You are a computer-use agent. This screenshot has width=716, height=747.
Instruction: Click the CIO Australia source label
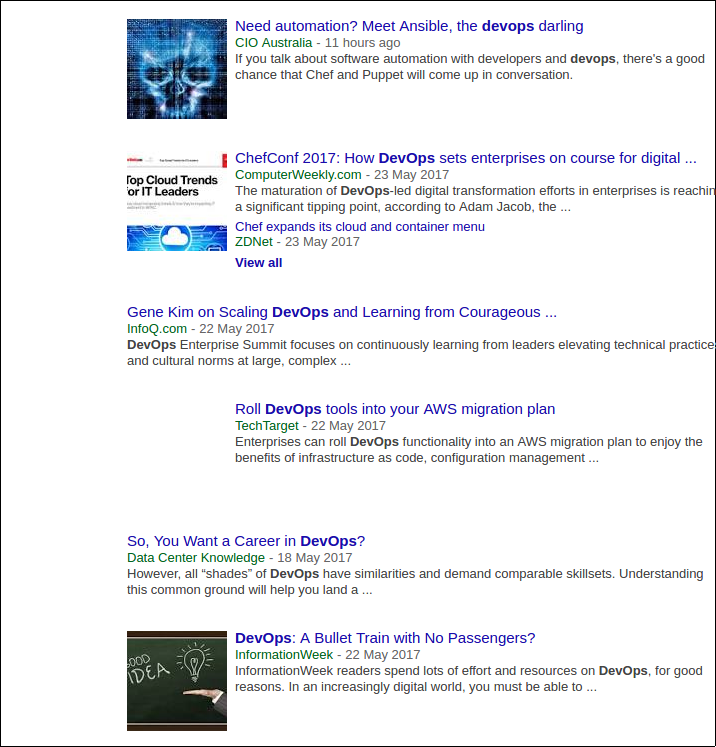click(273, 43)
